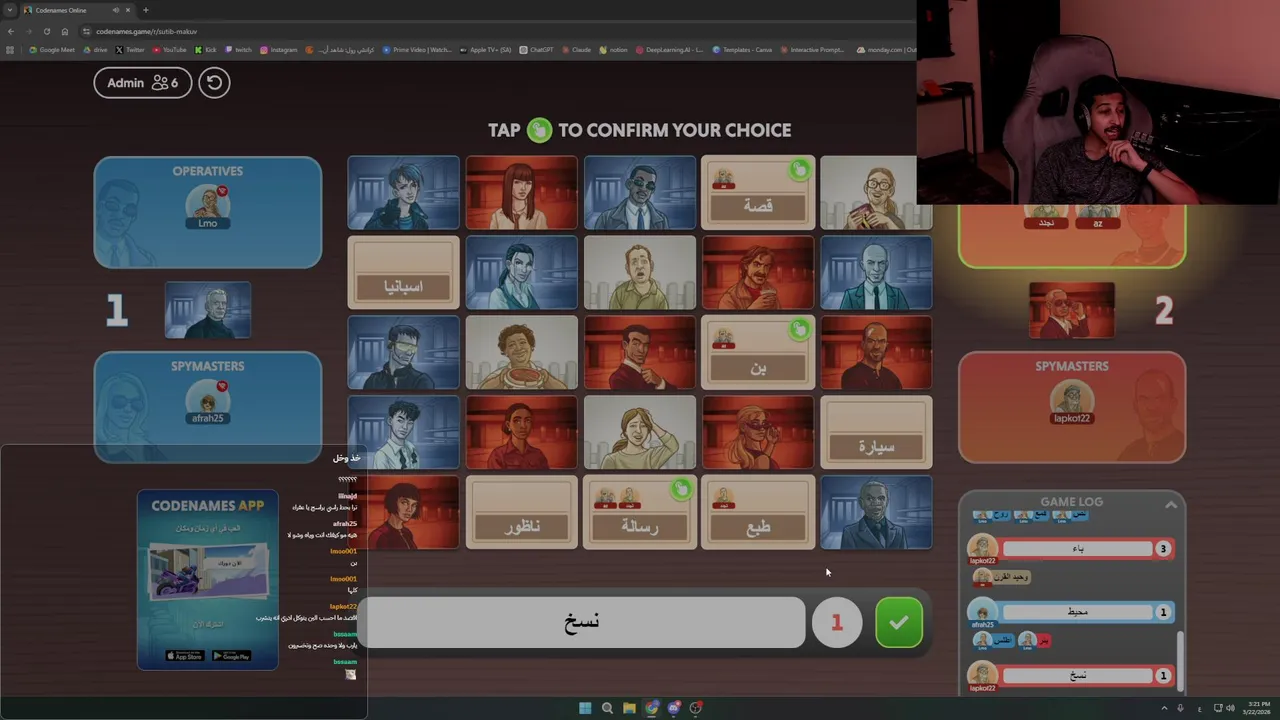Show hidden system tray icons chevron
The width and height of the screenshot is (1280, 720).
tap(1164, 708)
